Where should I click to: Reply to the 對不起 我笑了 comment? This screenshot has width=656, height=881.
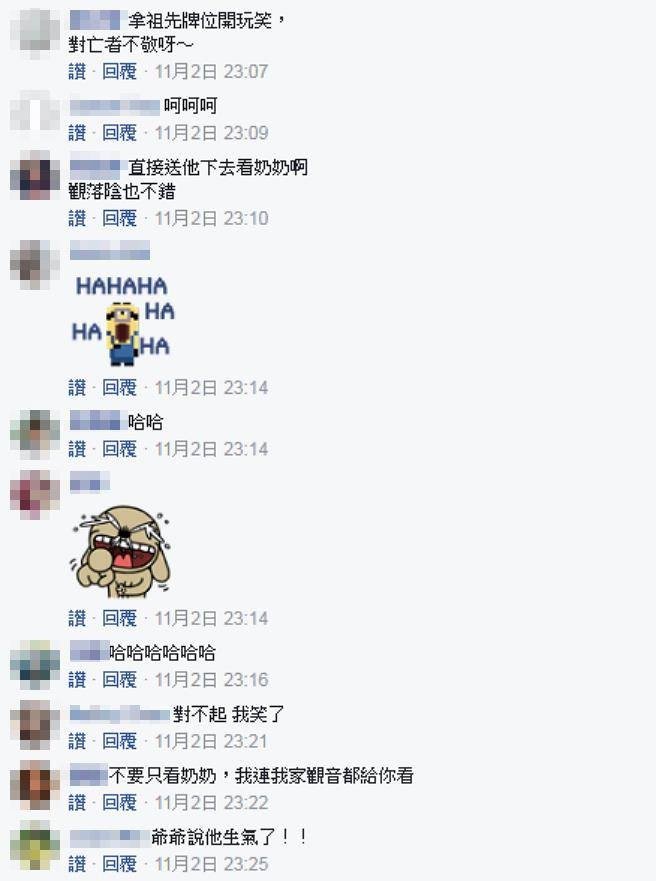click(x=119, y=741)
